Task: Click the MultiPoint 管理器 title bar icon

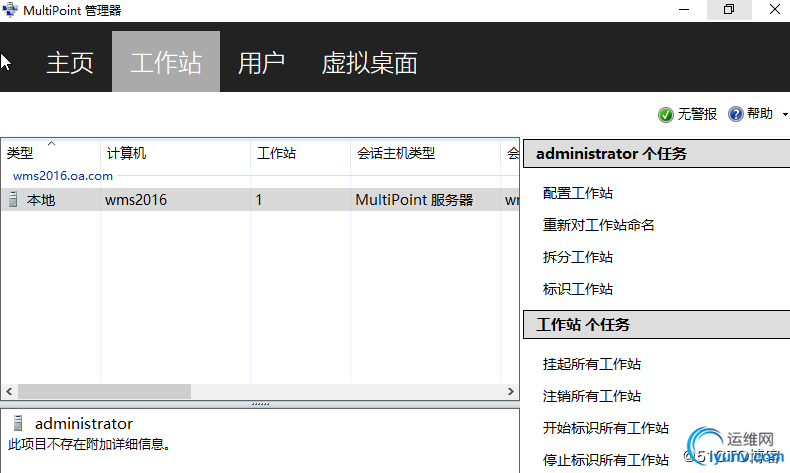Action: click(10, 10)
